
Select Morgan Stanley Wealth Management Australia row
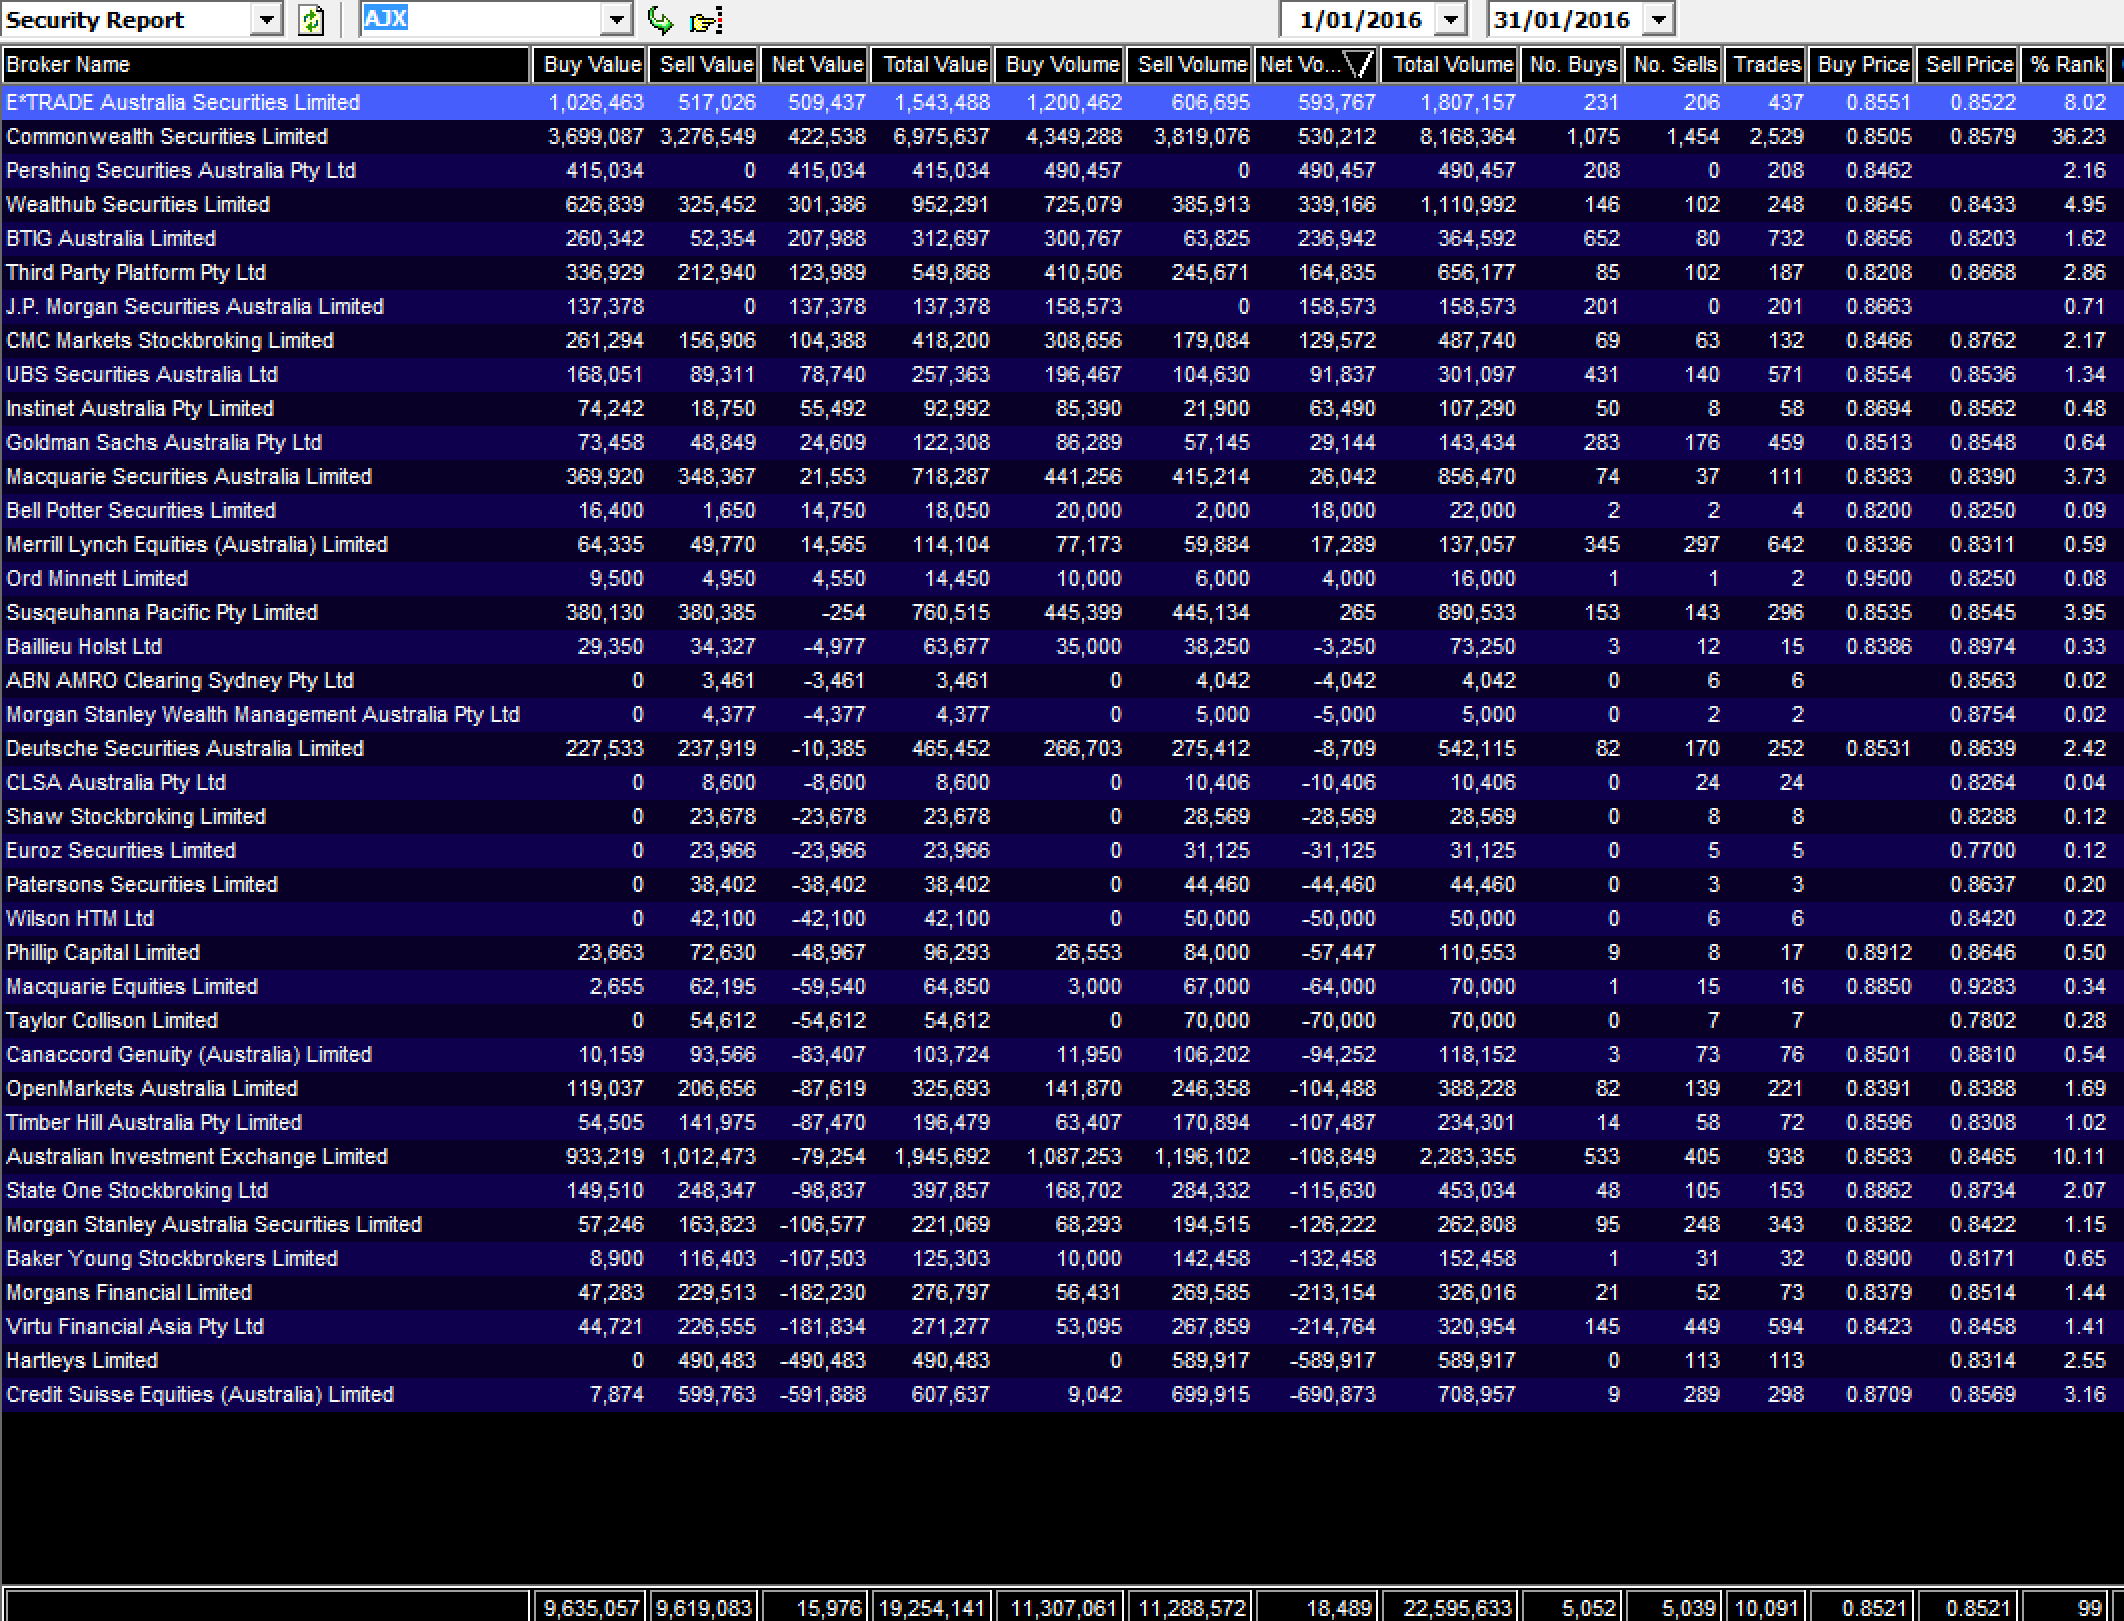[1062, 714]
